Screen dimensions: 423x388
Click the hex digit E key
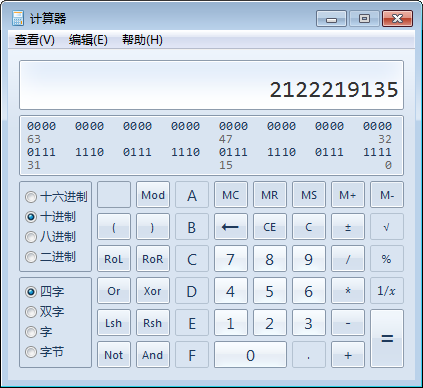click(x=192, y=323)
